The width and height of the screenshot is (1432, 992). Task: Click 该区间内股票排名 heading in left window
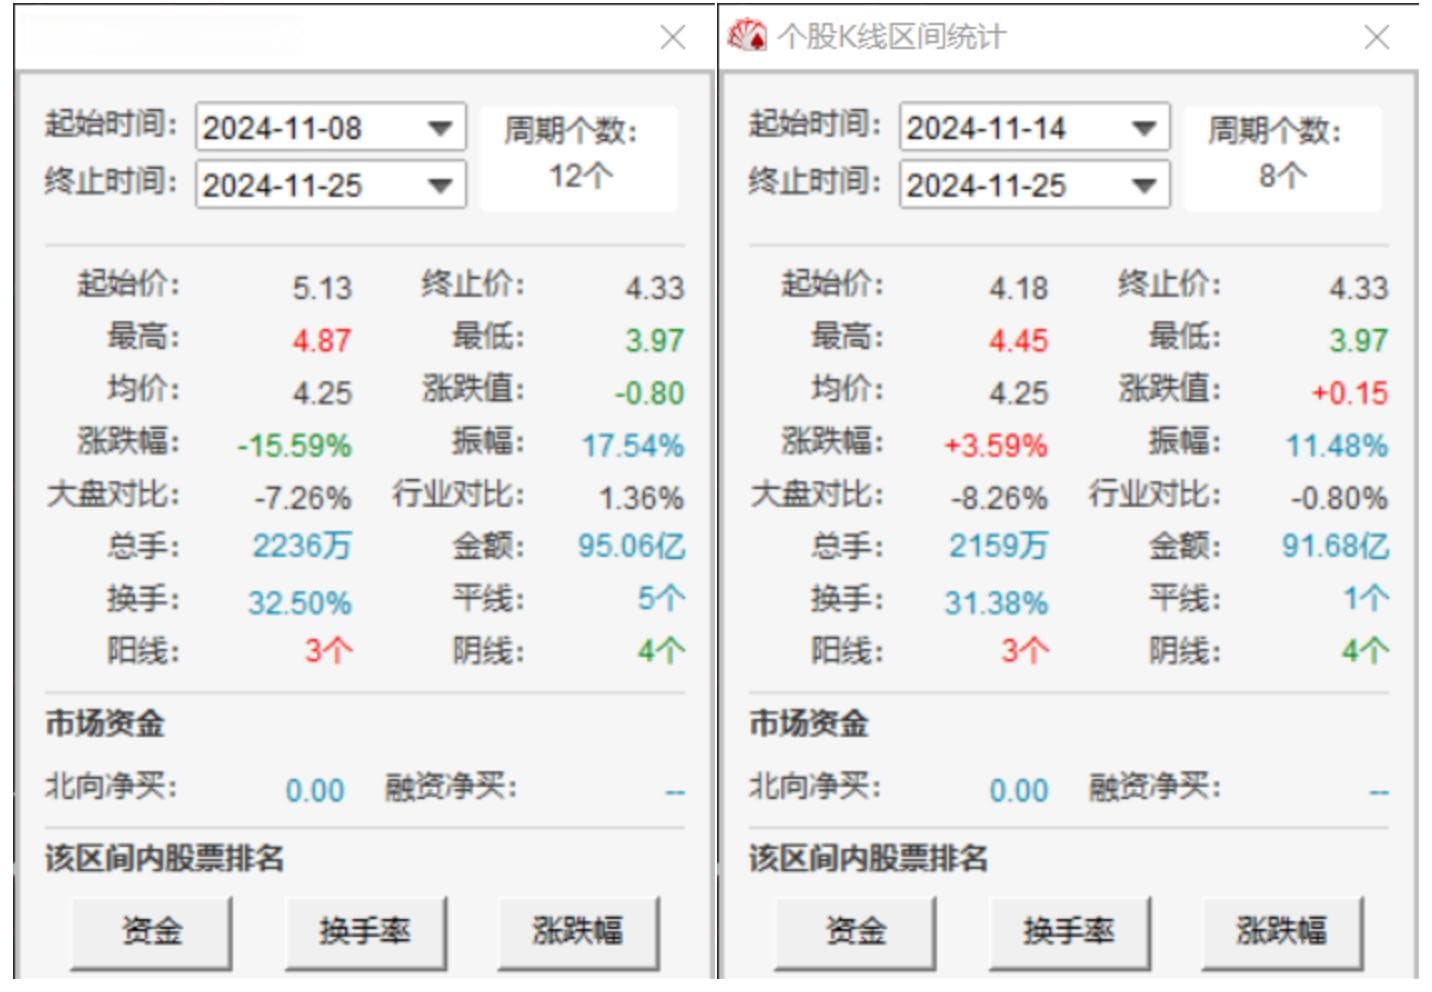(x=165, y=858)
